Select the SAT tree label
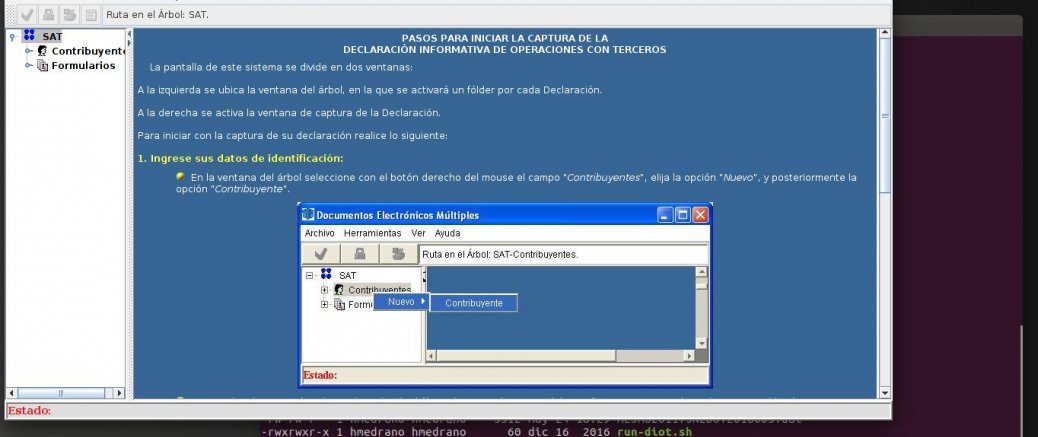The height and width of the screenshot is (437, 1038). [x=52, y=36]
